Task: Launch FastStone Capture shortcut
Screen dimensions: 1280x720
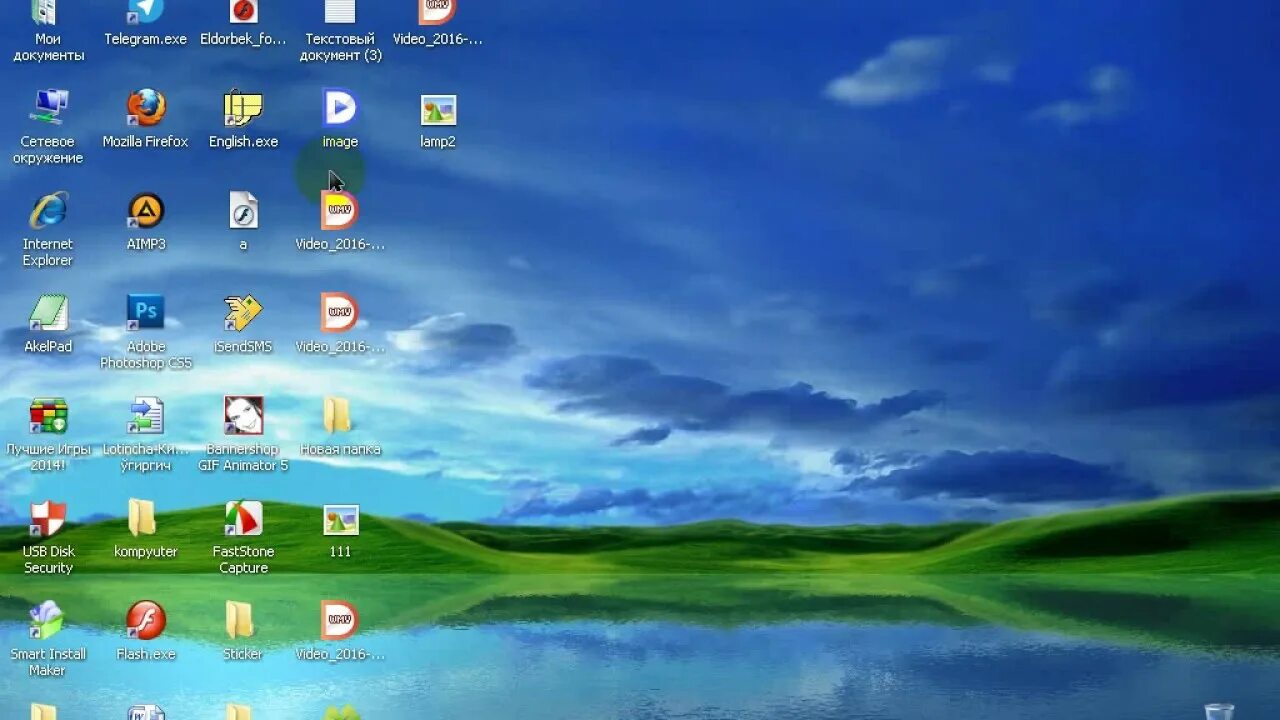Action: 243,537
